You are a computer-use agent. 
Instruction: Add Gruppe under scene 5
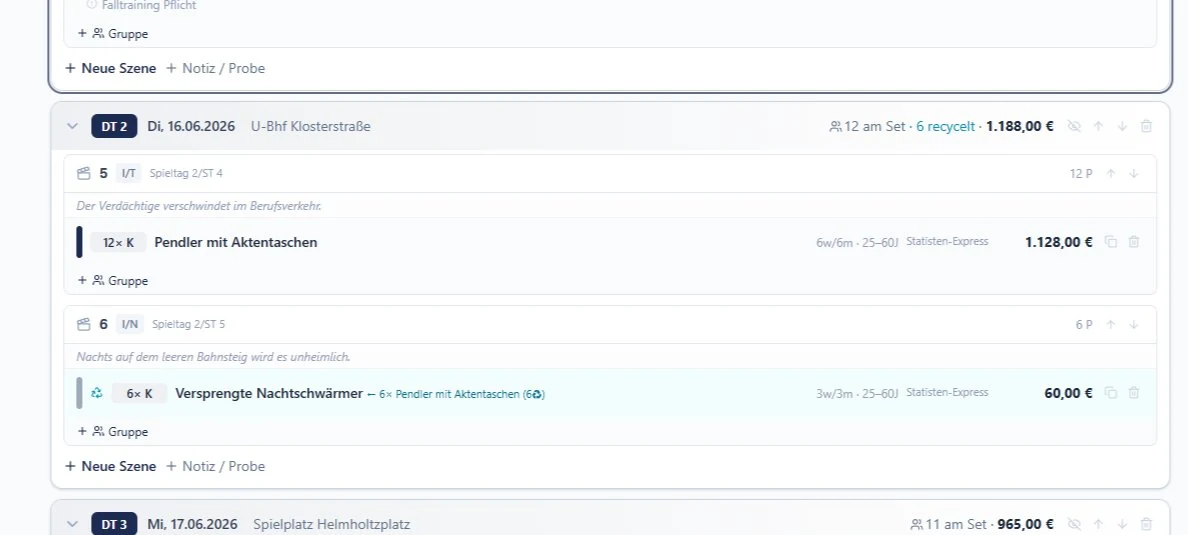[113, 280]
